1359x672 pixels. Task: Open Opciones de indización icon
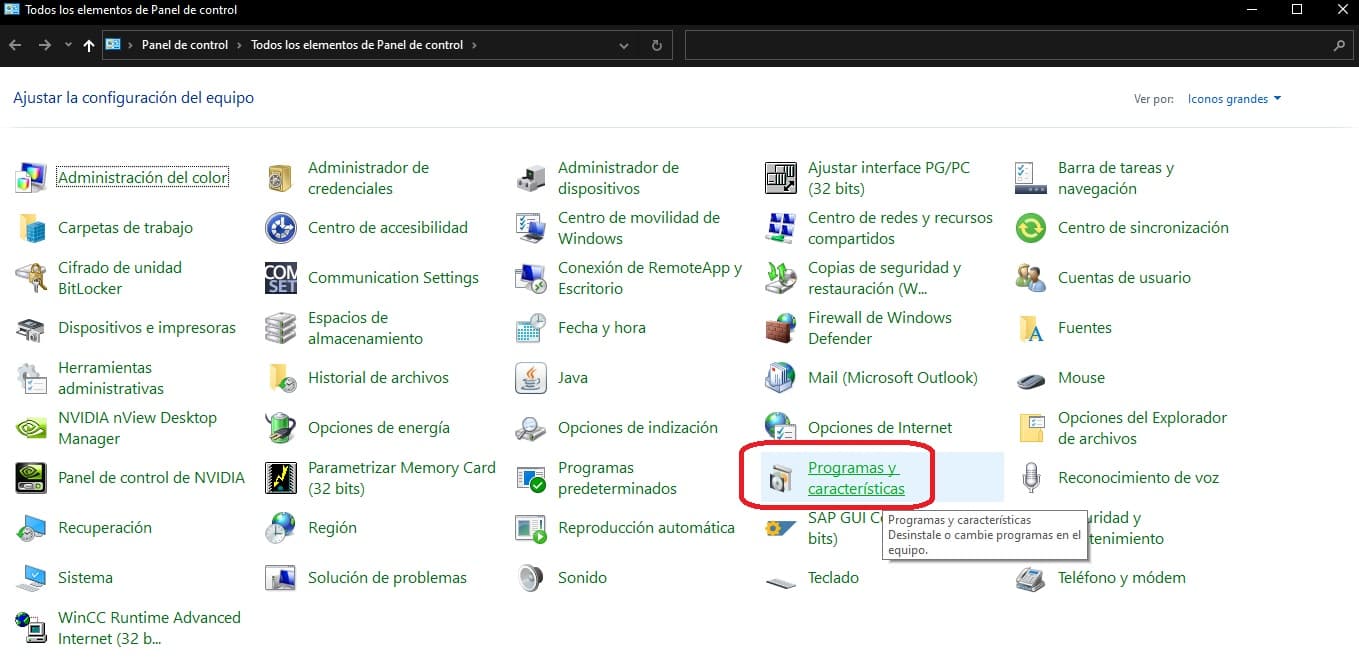(531, 428)
